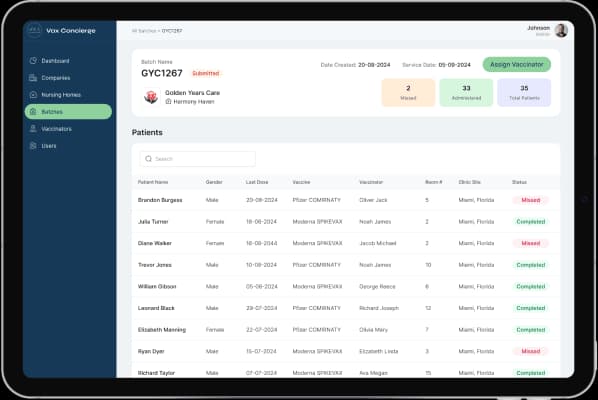598x400 pixels.
Task: Go back via All Batches breadcrumb
Action: point(144,31)
